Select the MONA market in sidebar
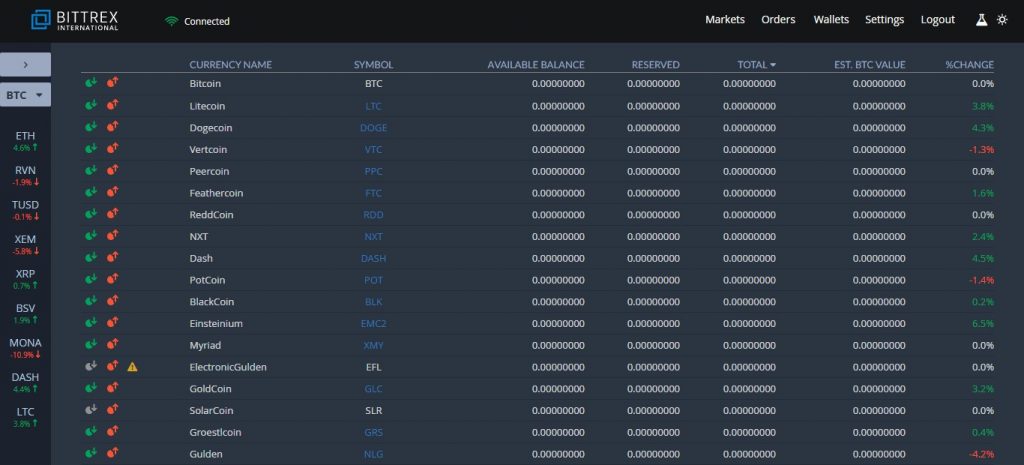Screen dimensions: 1024x465 [x=25, y=348]
